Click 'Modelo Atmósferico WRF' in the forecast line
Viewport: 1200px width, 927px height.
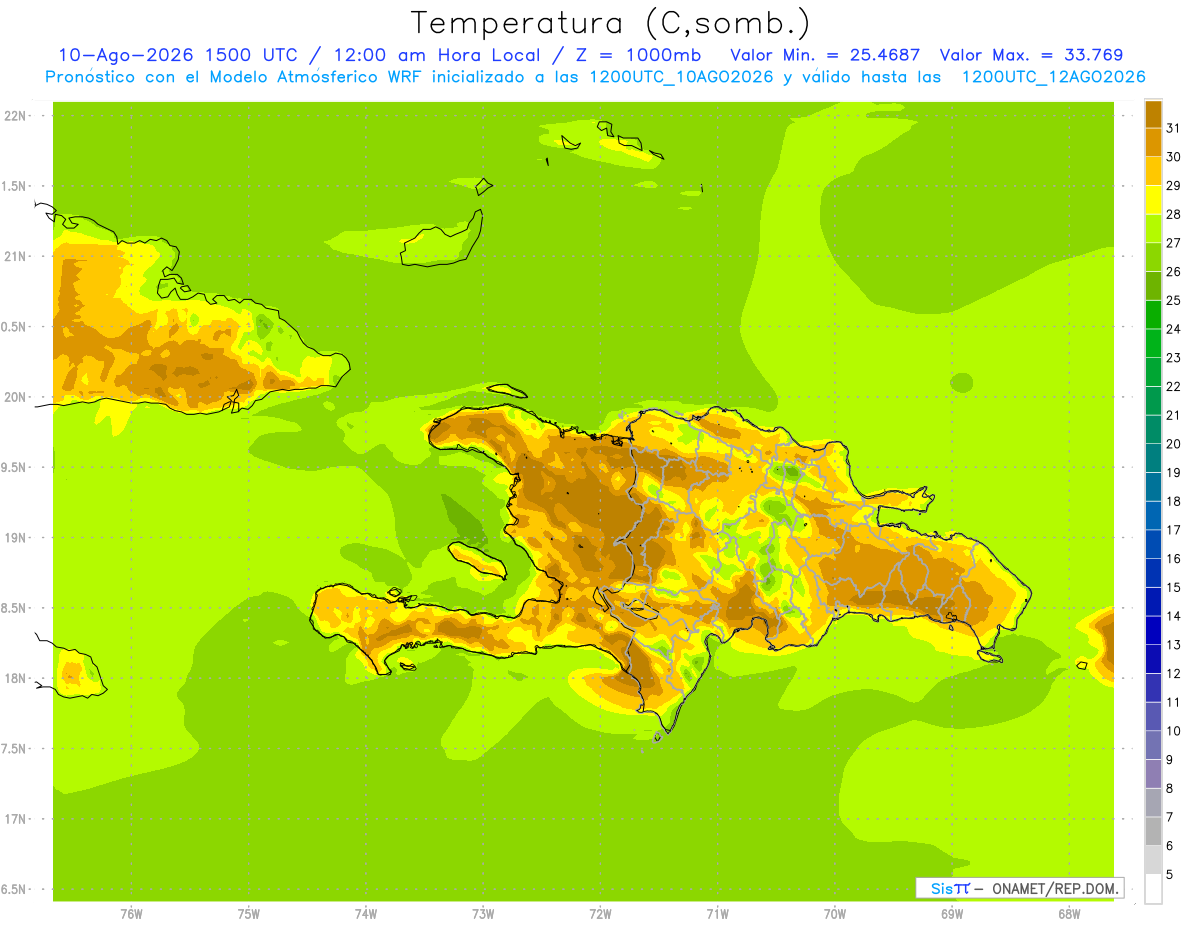(x=315, y=77)
